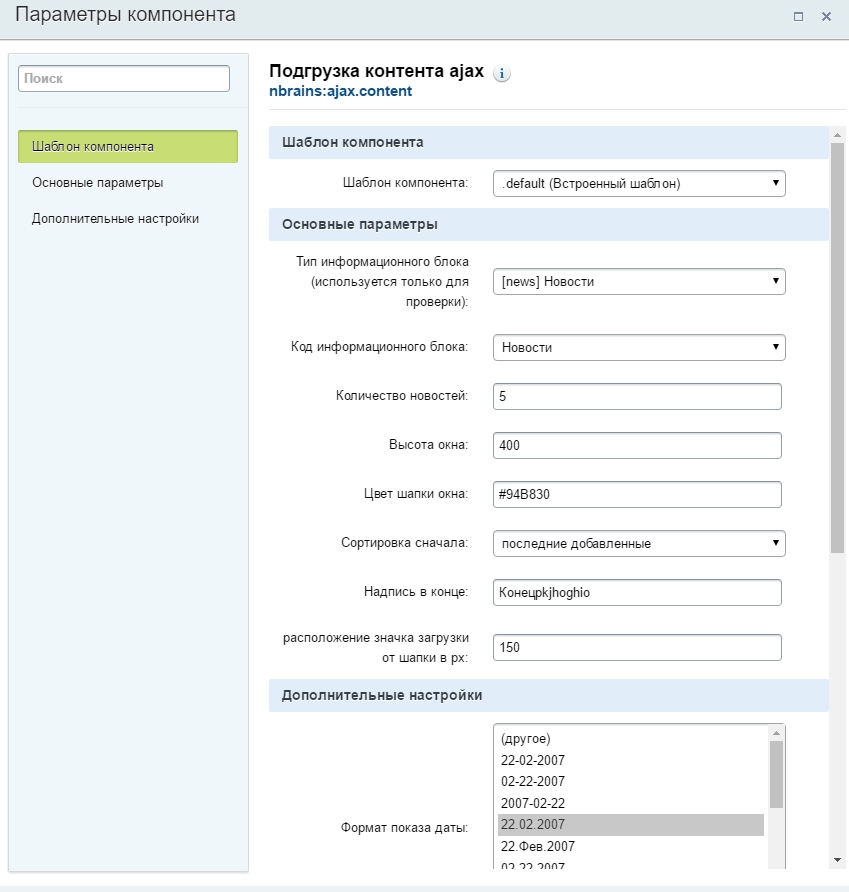Expand Тип информационного блока dropdown

click(x=639, y=282)
